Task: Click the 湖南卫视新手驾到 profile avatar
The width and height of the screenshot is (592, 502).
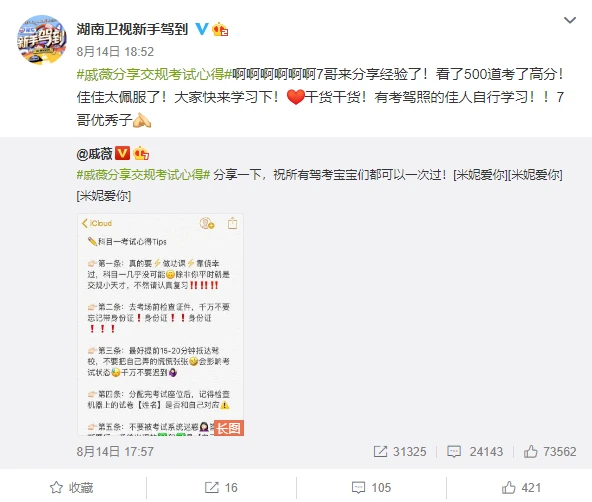Action: point(42,40)
